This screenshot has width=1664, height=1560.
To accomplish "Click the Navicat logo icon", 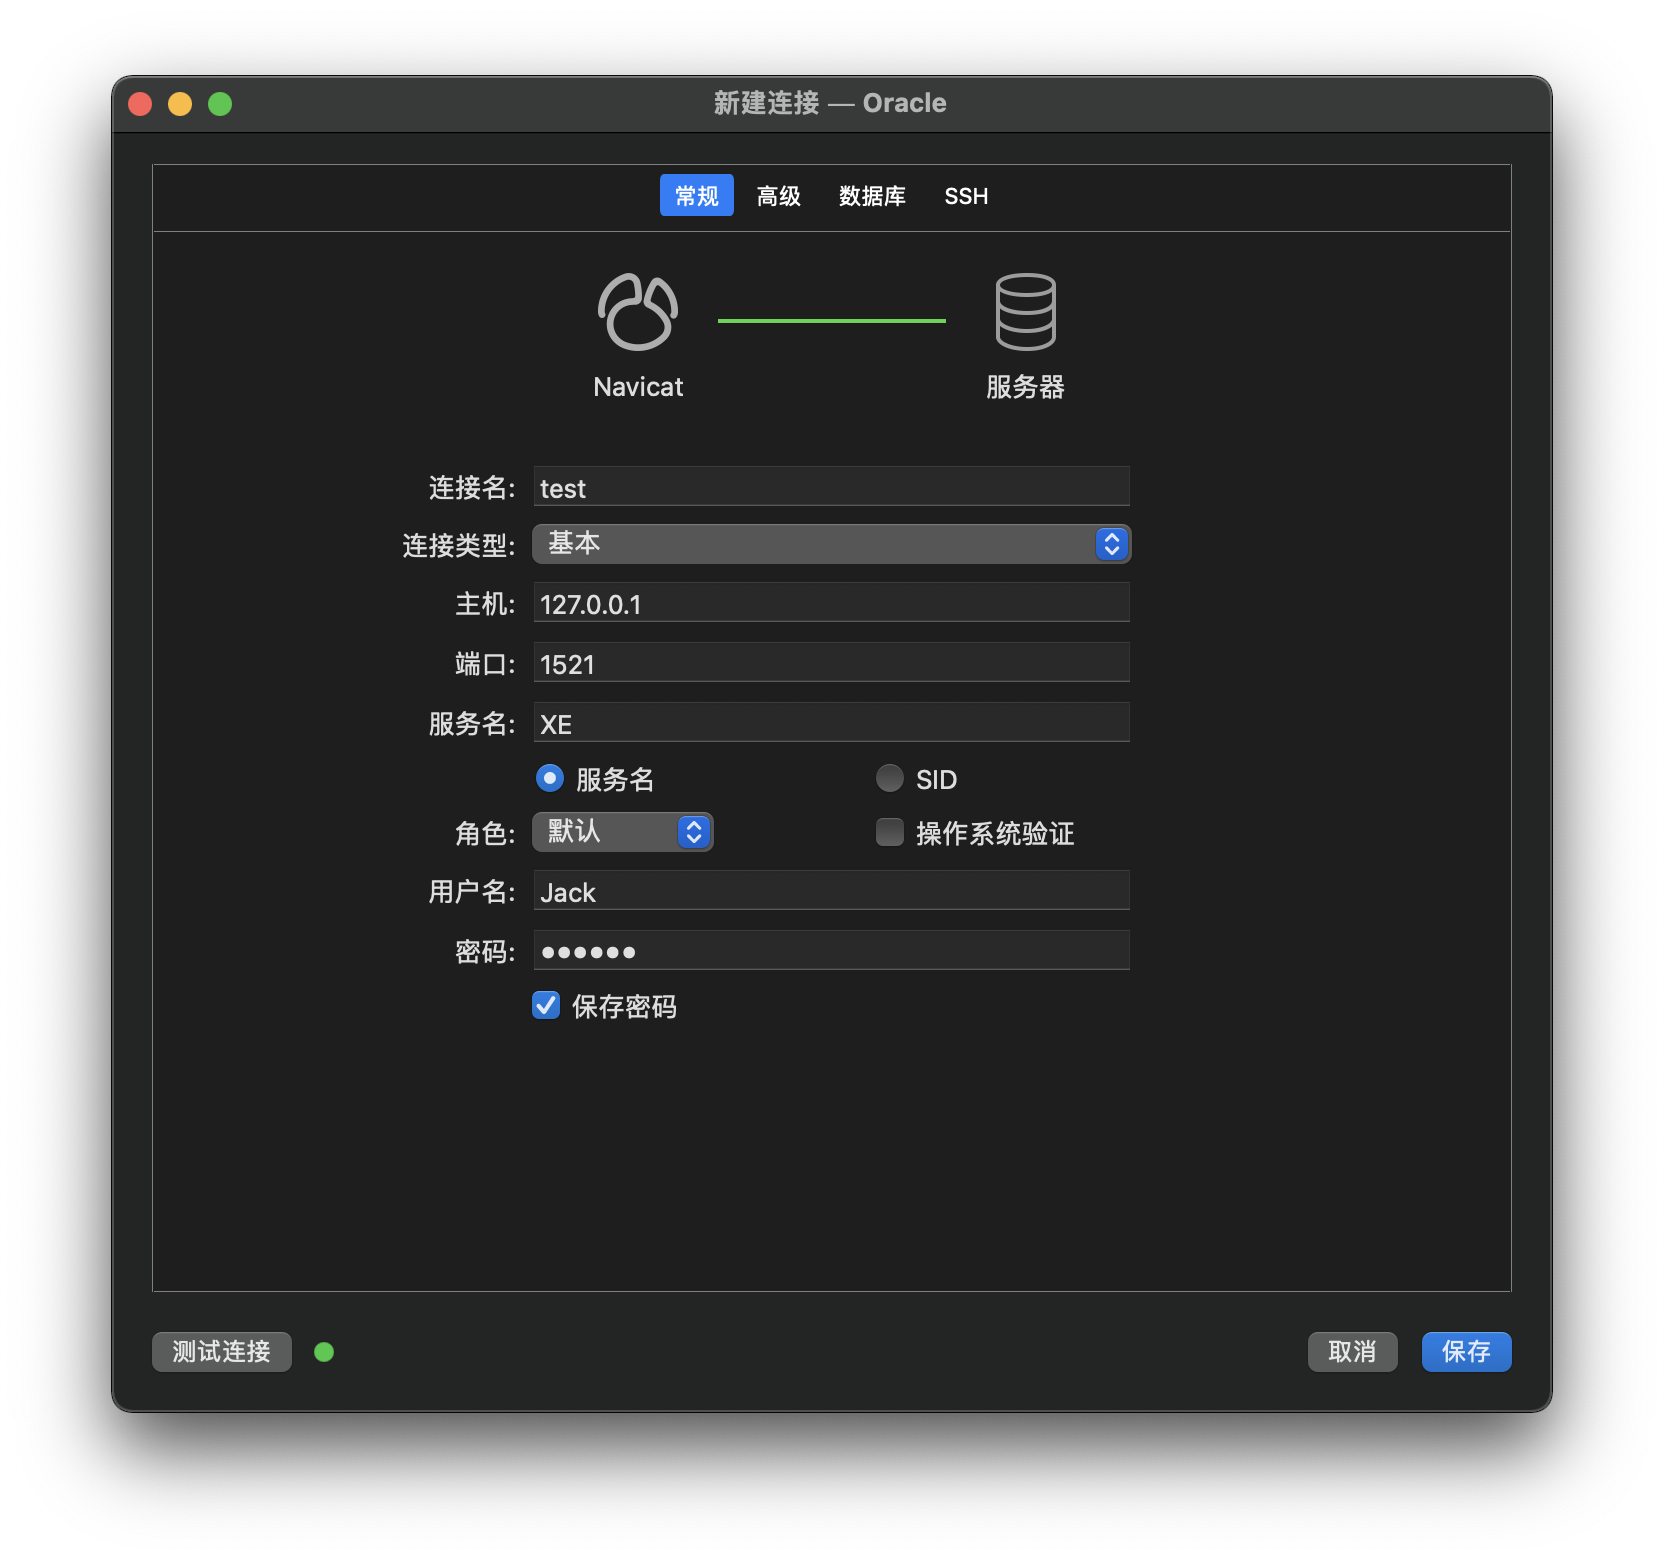I will [638, 312].
